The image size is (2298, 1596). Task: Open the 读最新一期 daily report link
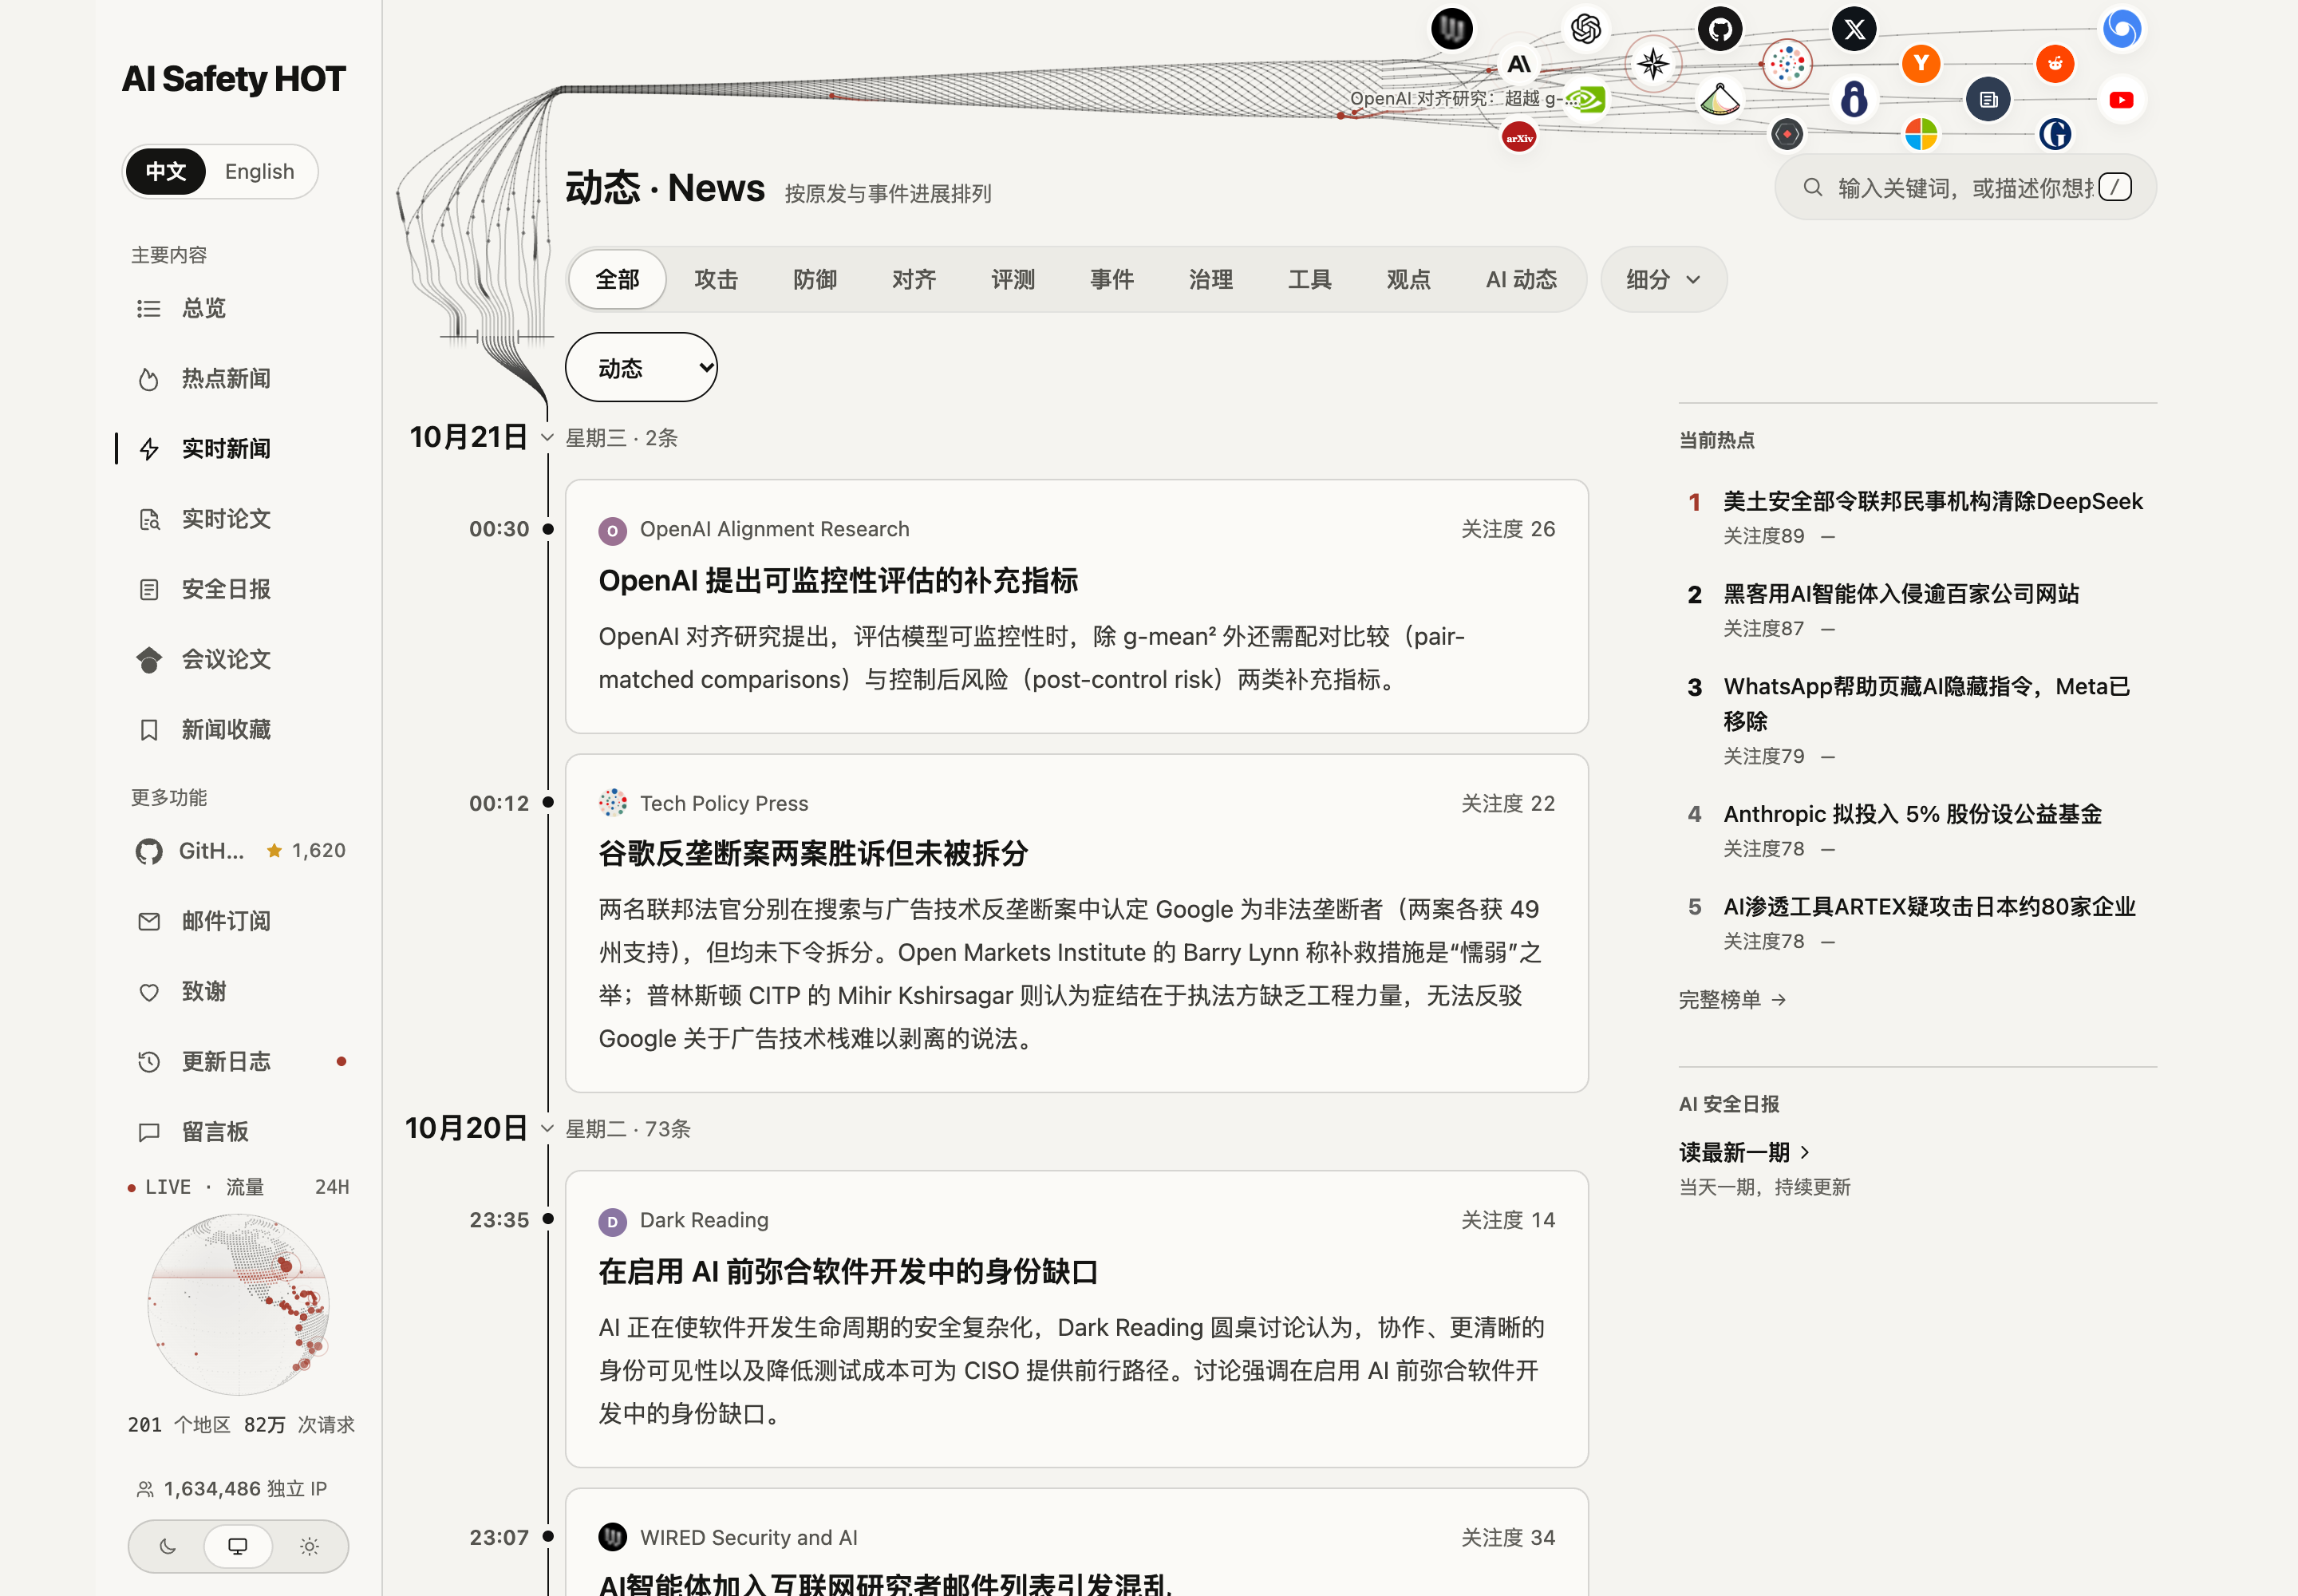click(1744, 1152)
